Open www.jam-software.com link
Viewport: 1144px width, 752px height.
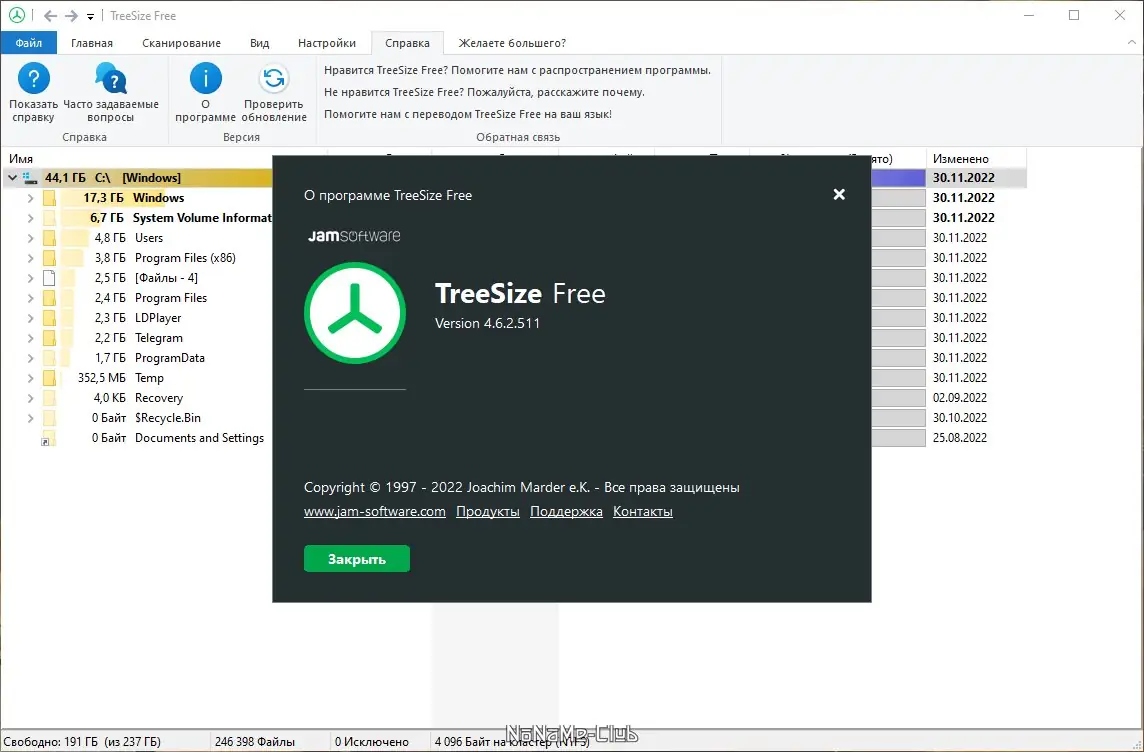[x=374, y=511]
